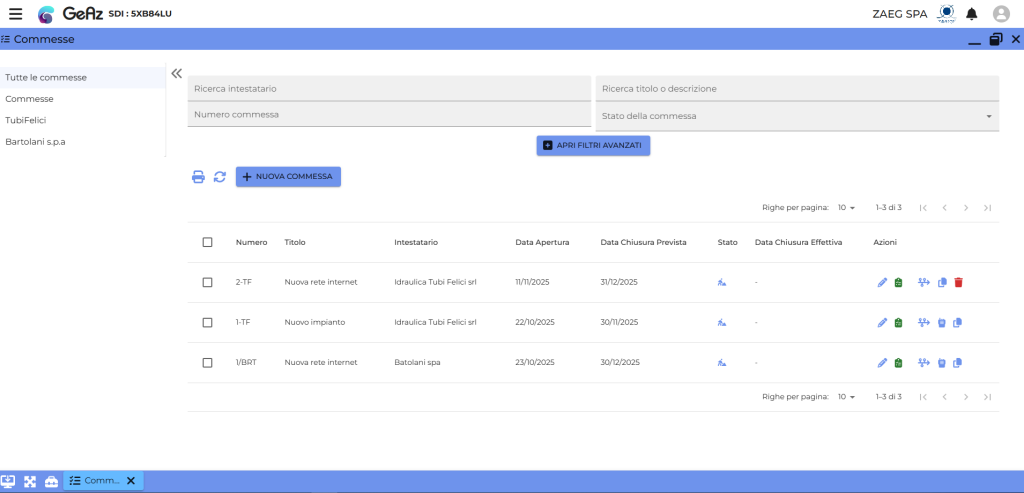Image resolution: width=1024 pixels, height=493 pixels.
Task: Click the Nuova Commessa button
Action: pos(288,177)
